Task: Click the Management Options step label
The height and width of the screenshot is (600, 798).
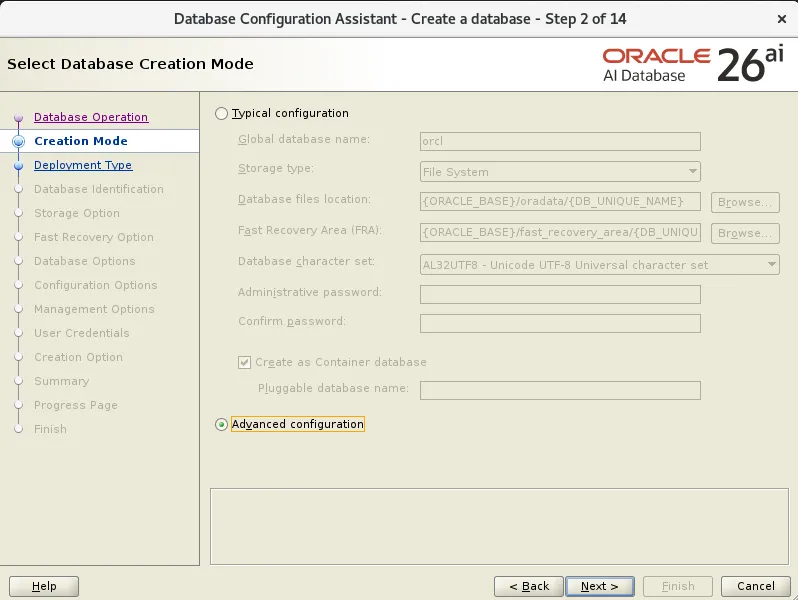Action: point(94,309)
